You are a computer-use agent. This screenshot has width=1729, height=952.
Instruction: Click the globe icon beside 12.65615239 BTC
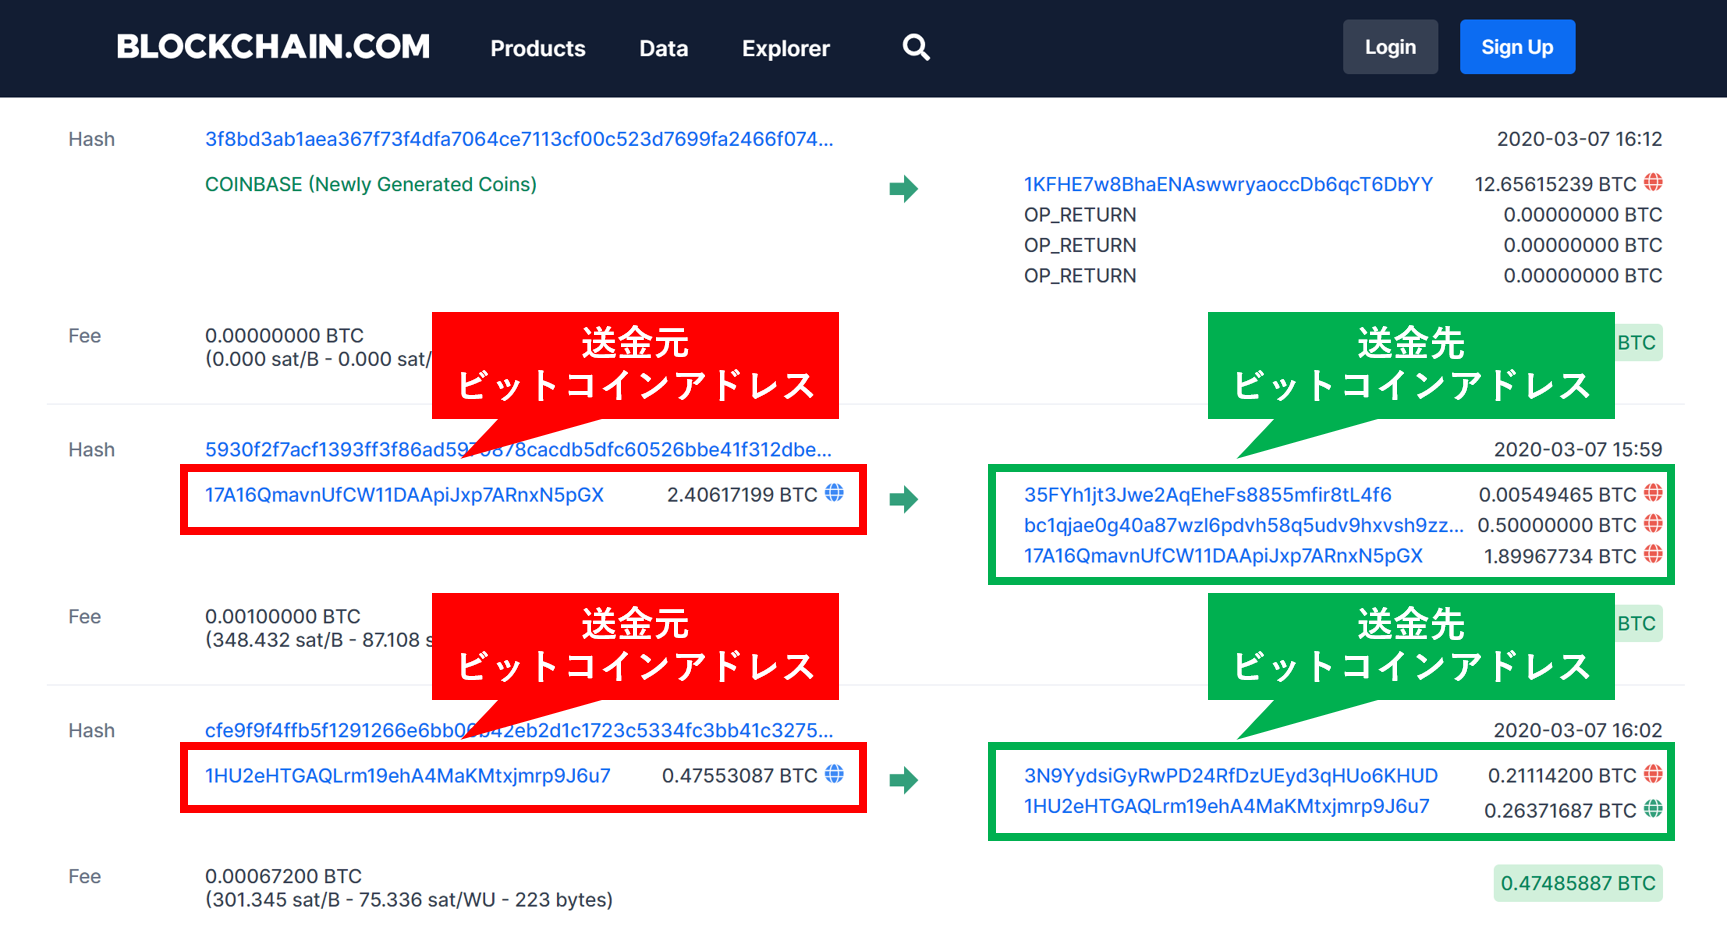[1655, 183]
